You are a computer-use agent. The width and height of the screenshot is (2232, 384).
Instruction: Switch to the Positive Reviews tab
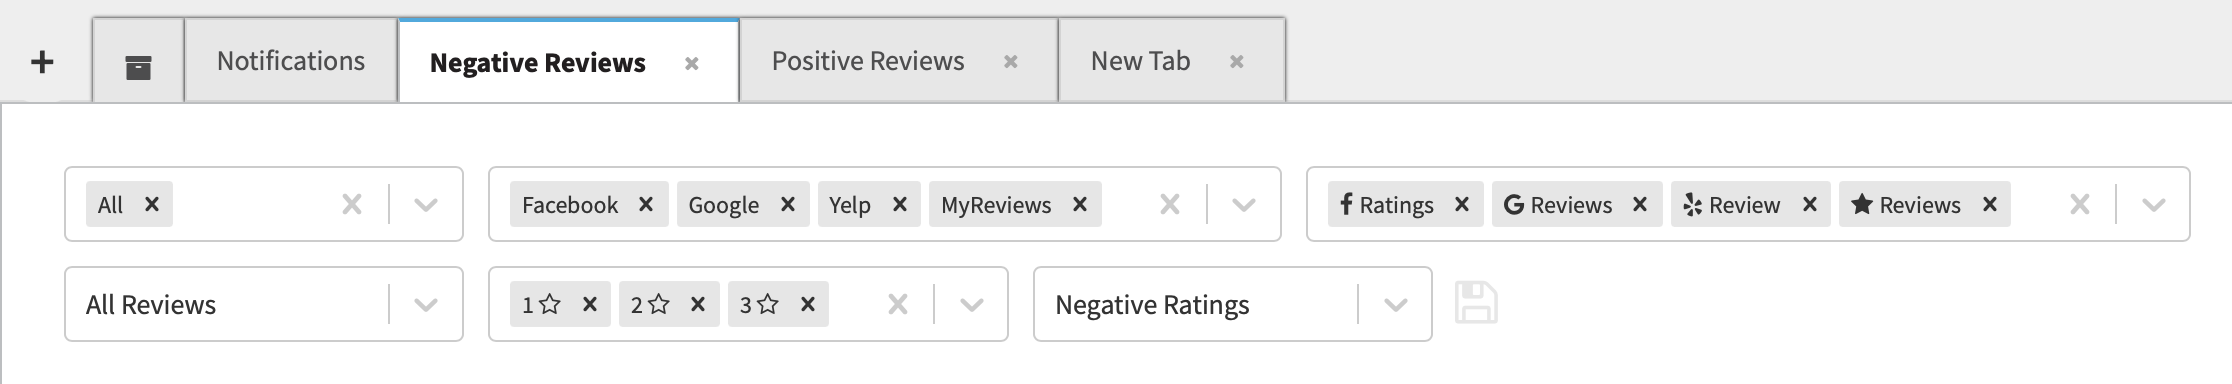point(868,61)
